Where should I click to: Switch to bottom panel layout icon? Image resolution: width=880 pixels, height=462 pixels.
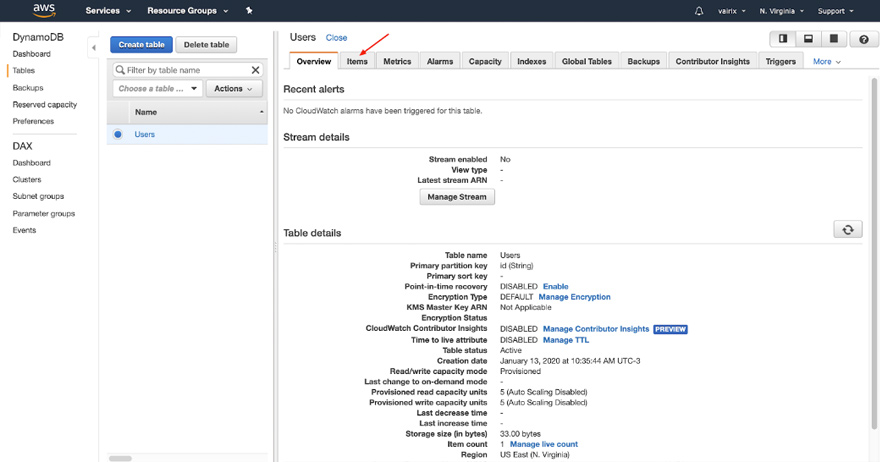(x=808, y=39)
